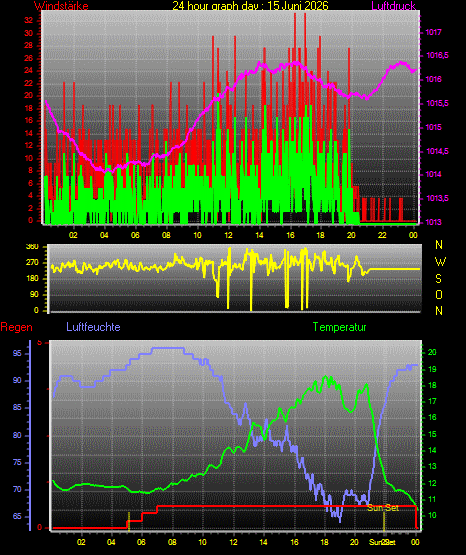This screenshot has width=466, height=555.
Task: Click the Luftdruck axis title
Action: 393,6
